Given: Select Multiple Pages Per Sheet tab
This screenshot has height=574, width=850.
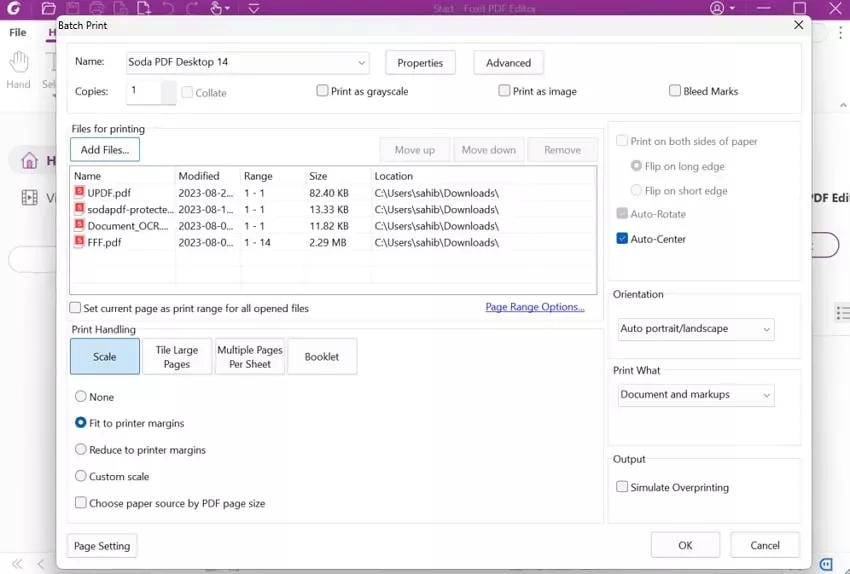Looking at the screenshot, I should coord(249,357).
